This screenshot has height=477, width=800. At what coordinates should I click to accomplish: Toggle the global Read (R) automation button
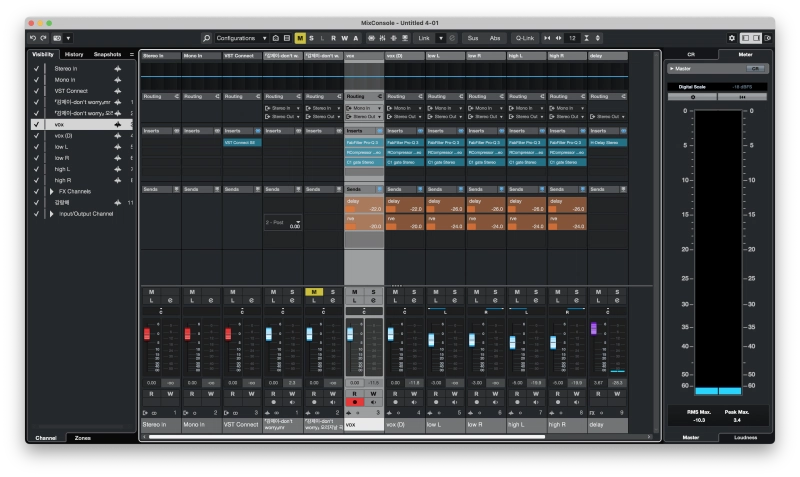click(333, 38)
